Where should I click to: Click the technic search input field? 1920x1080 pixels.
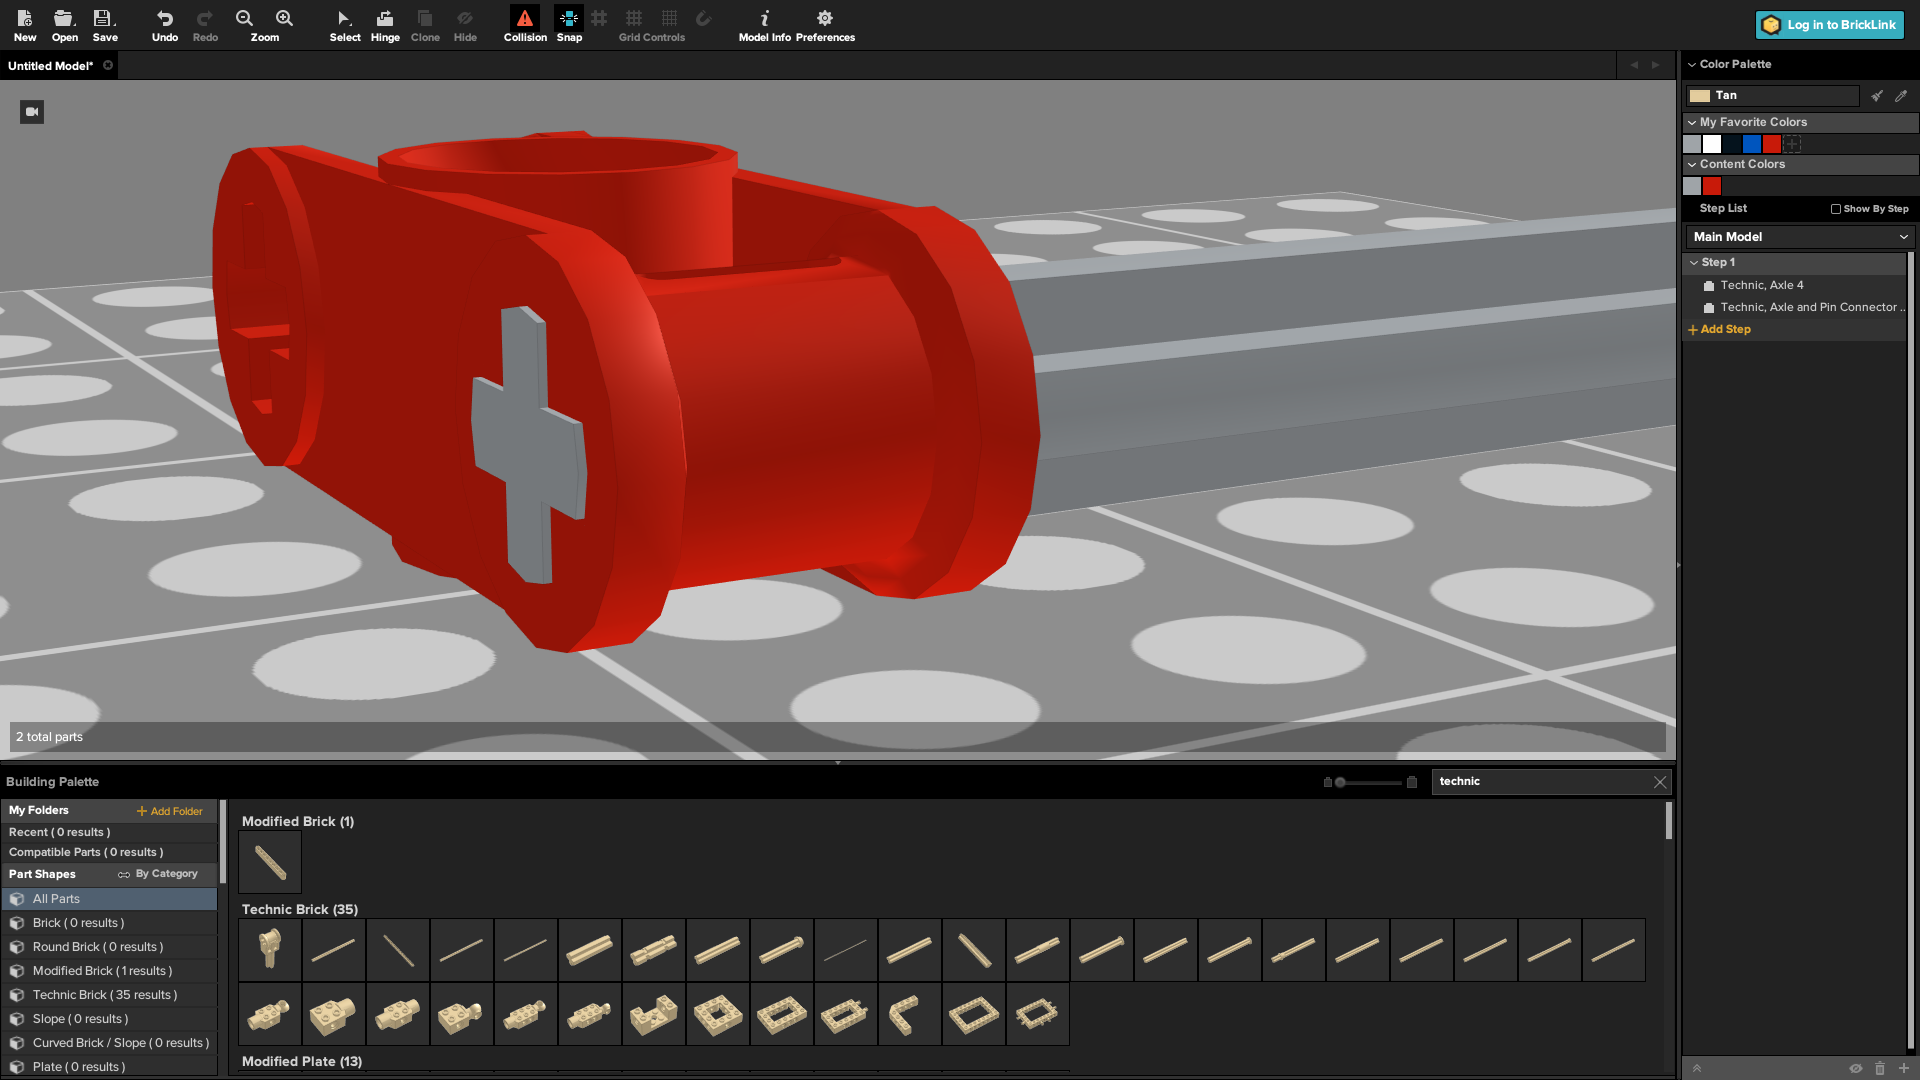[1540, 782]
